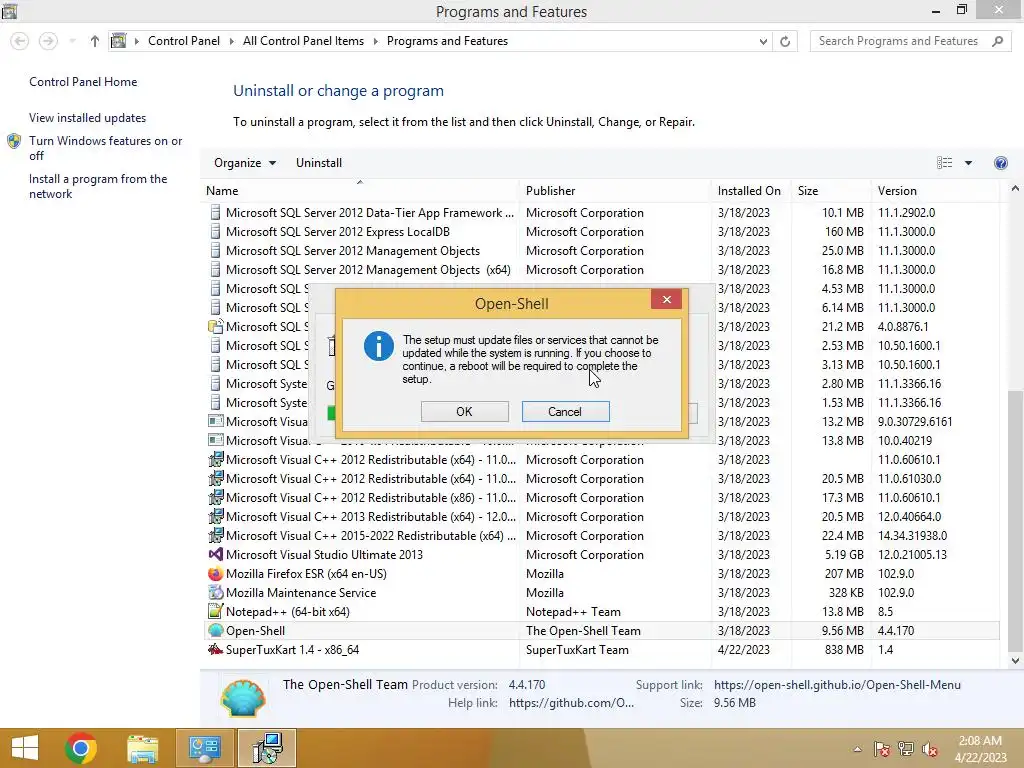1024x768 pixels.
Task: Open Turn Windows features on or off
Action: pos(105,148)
